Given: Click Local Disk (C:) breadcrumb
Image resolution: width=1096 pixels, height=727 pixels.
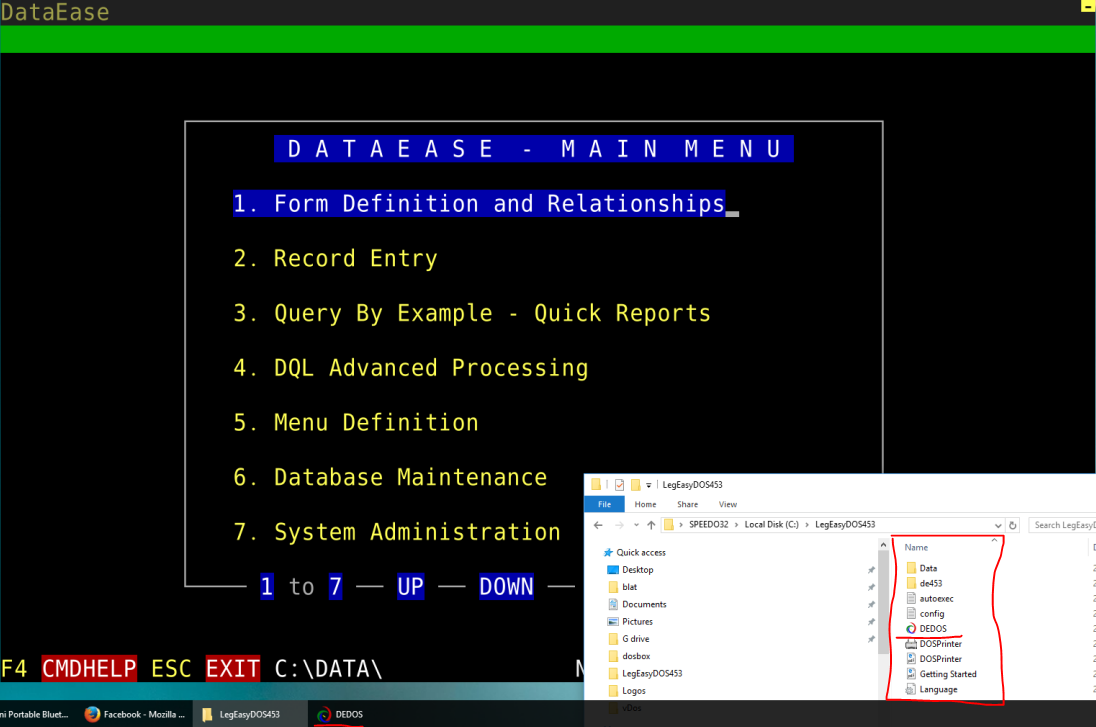Looking at the screenshot, I should click(x=772, y=524).
